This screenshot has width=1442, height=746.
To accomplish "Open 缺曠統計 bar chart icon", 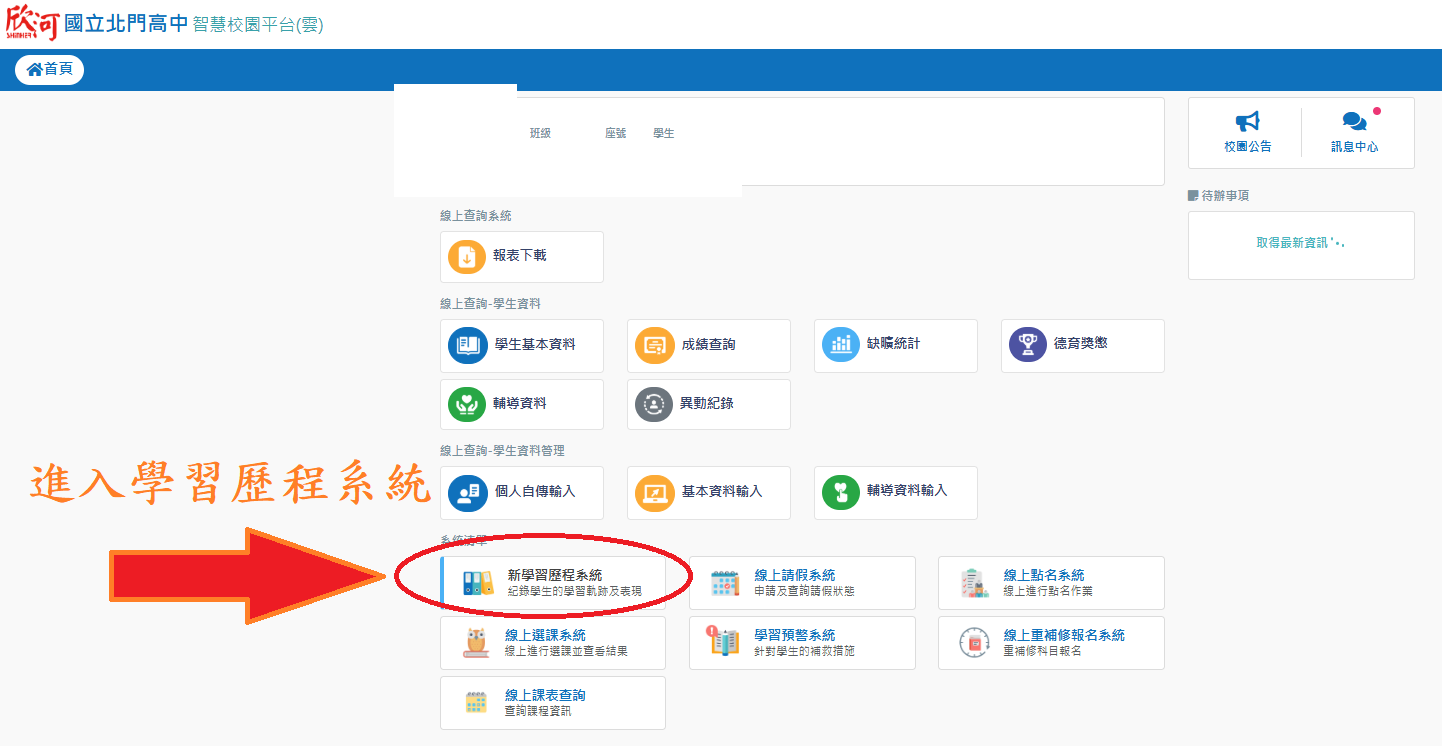I will tap(841, 345).
